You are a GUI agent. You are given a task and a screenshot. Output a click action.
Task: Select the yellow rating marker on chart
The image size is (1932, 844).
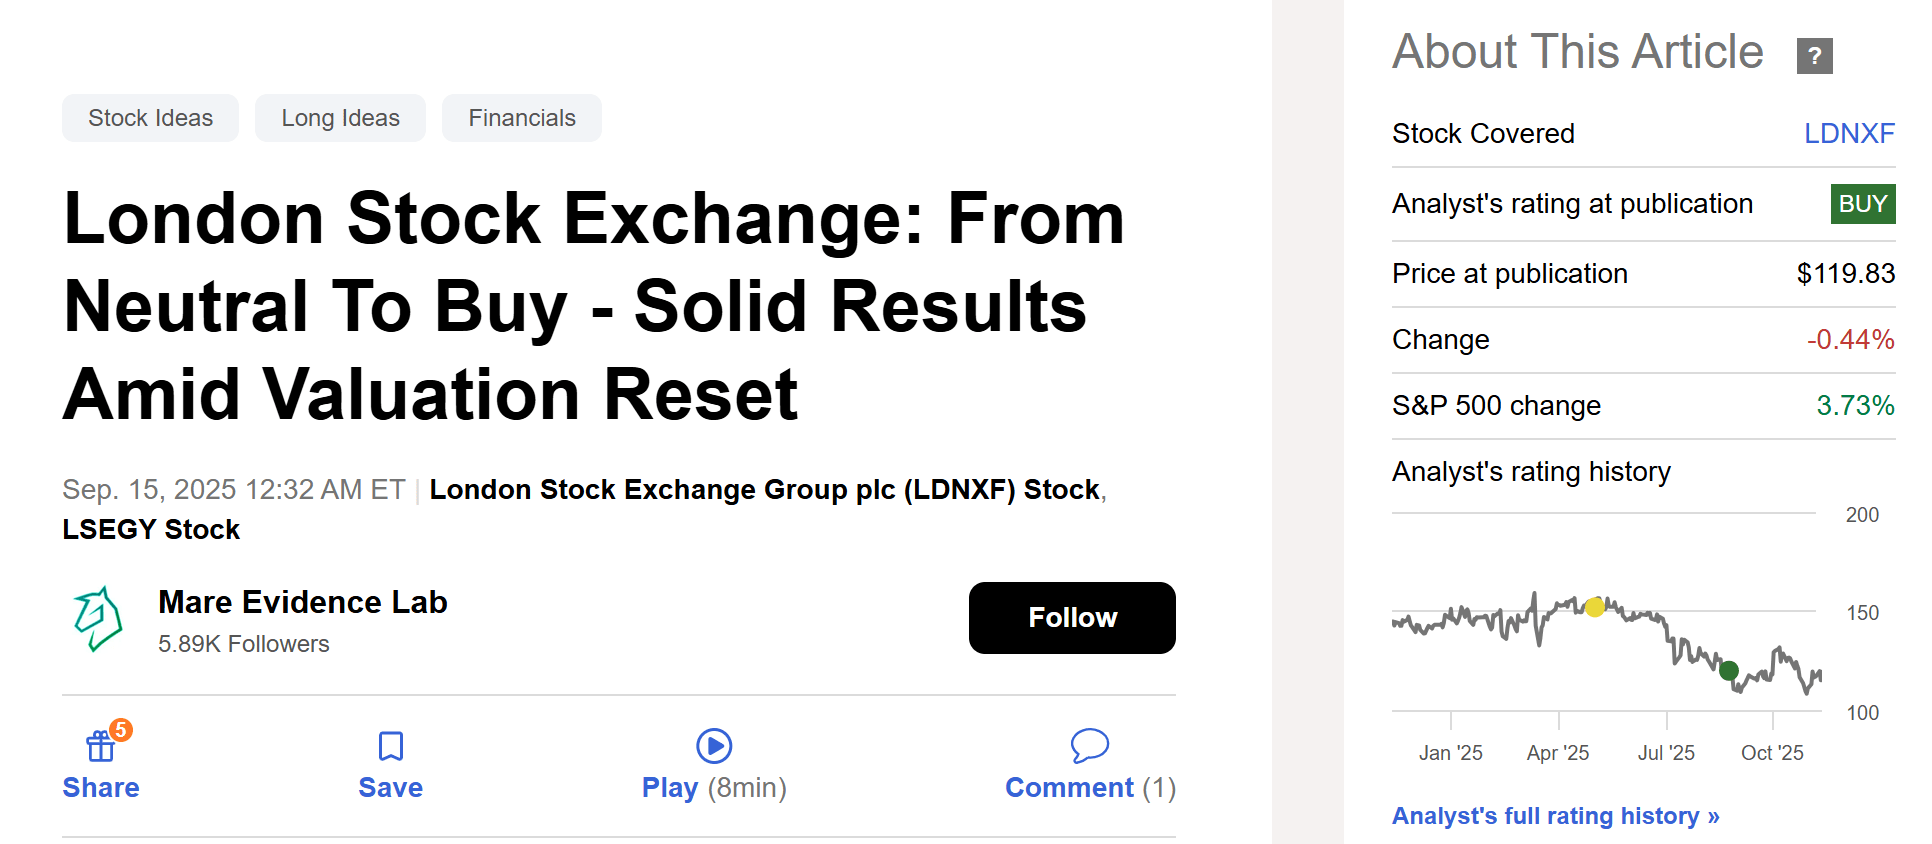pos(1595,607)
